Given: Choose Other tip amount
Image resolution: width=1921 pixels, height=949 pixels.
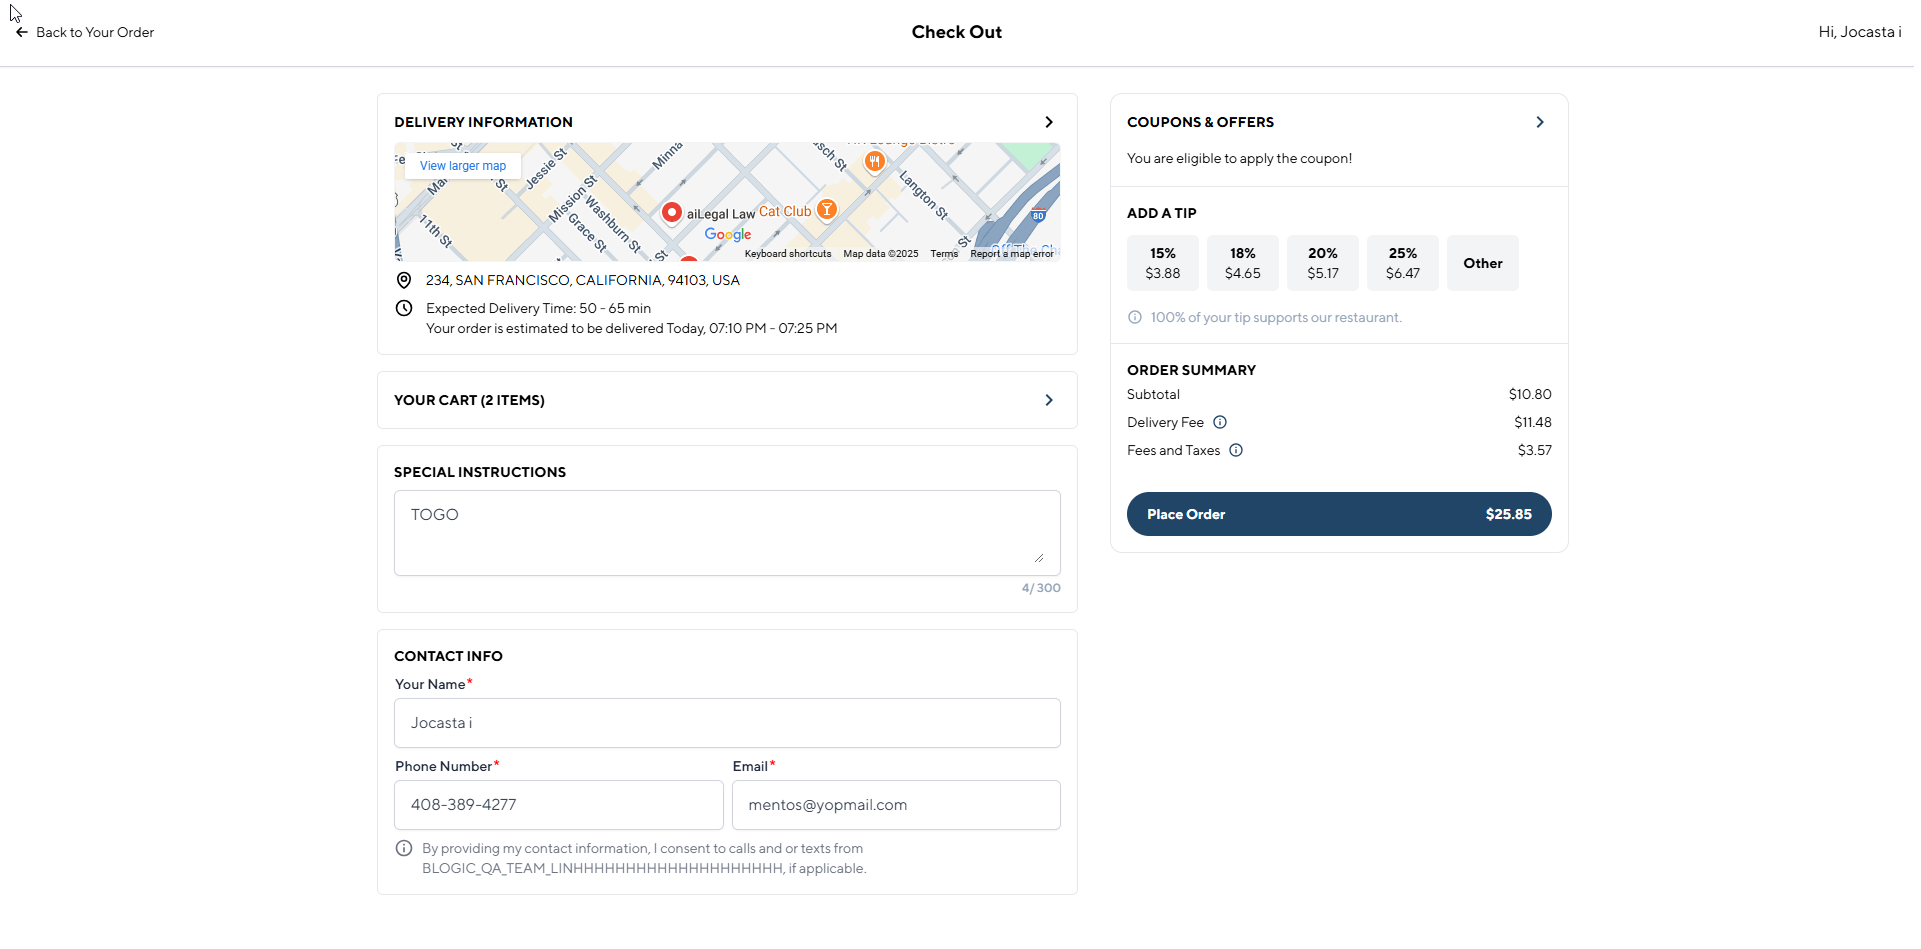Looking at the screenshot, I should tap(1482, 263).
